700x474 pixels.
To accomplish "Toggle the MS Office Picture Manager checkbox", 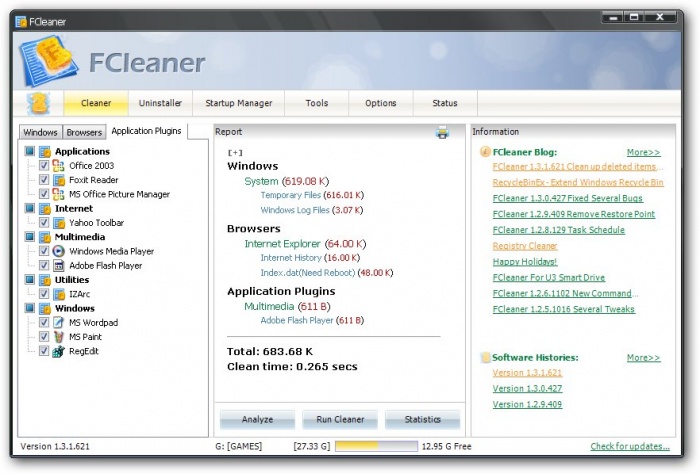I will 44,194.
